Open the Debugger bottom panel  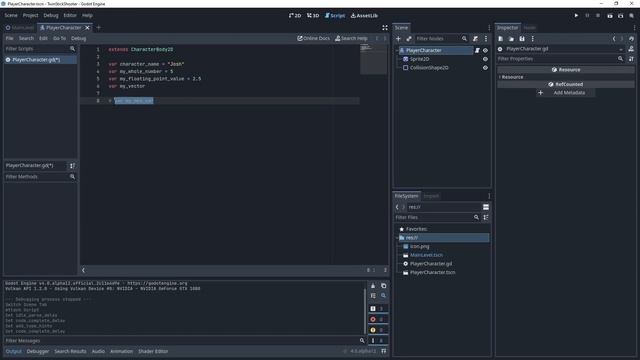pos(38,351)
